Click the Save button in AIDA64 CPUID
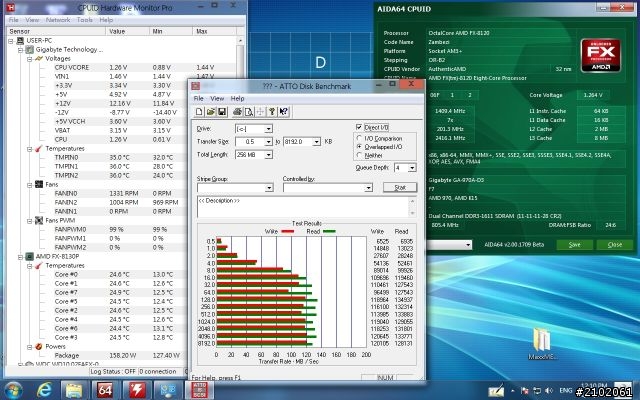The height and width of the screenshot is (400, 640). 574,244
